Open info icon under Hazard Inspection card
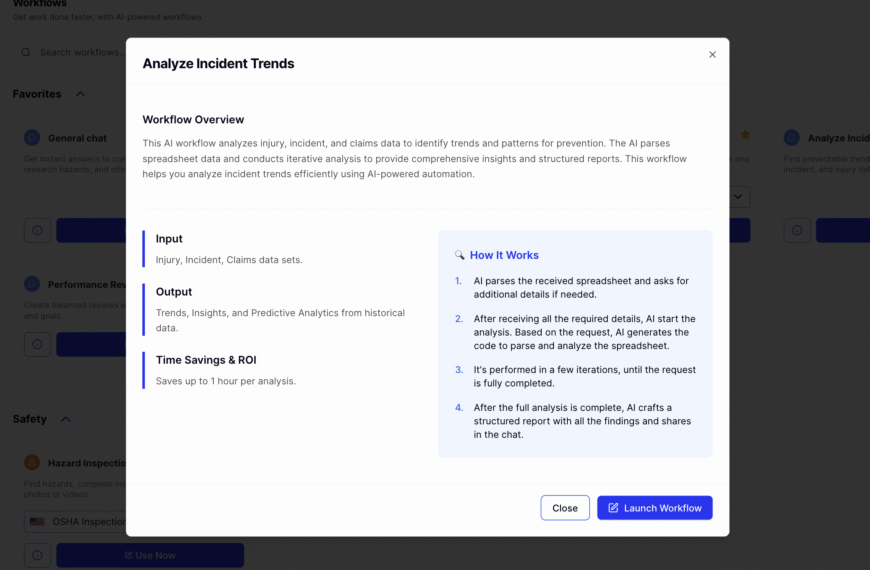Screen dimensions: 870x570 coord(37,555)
